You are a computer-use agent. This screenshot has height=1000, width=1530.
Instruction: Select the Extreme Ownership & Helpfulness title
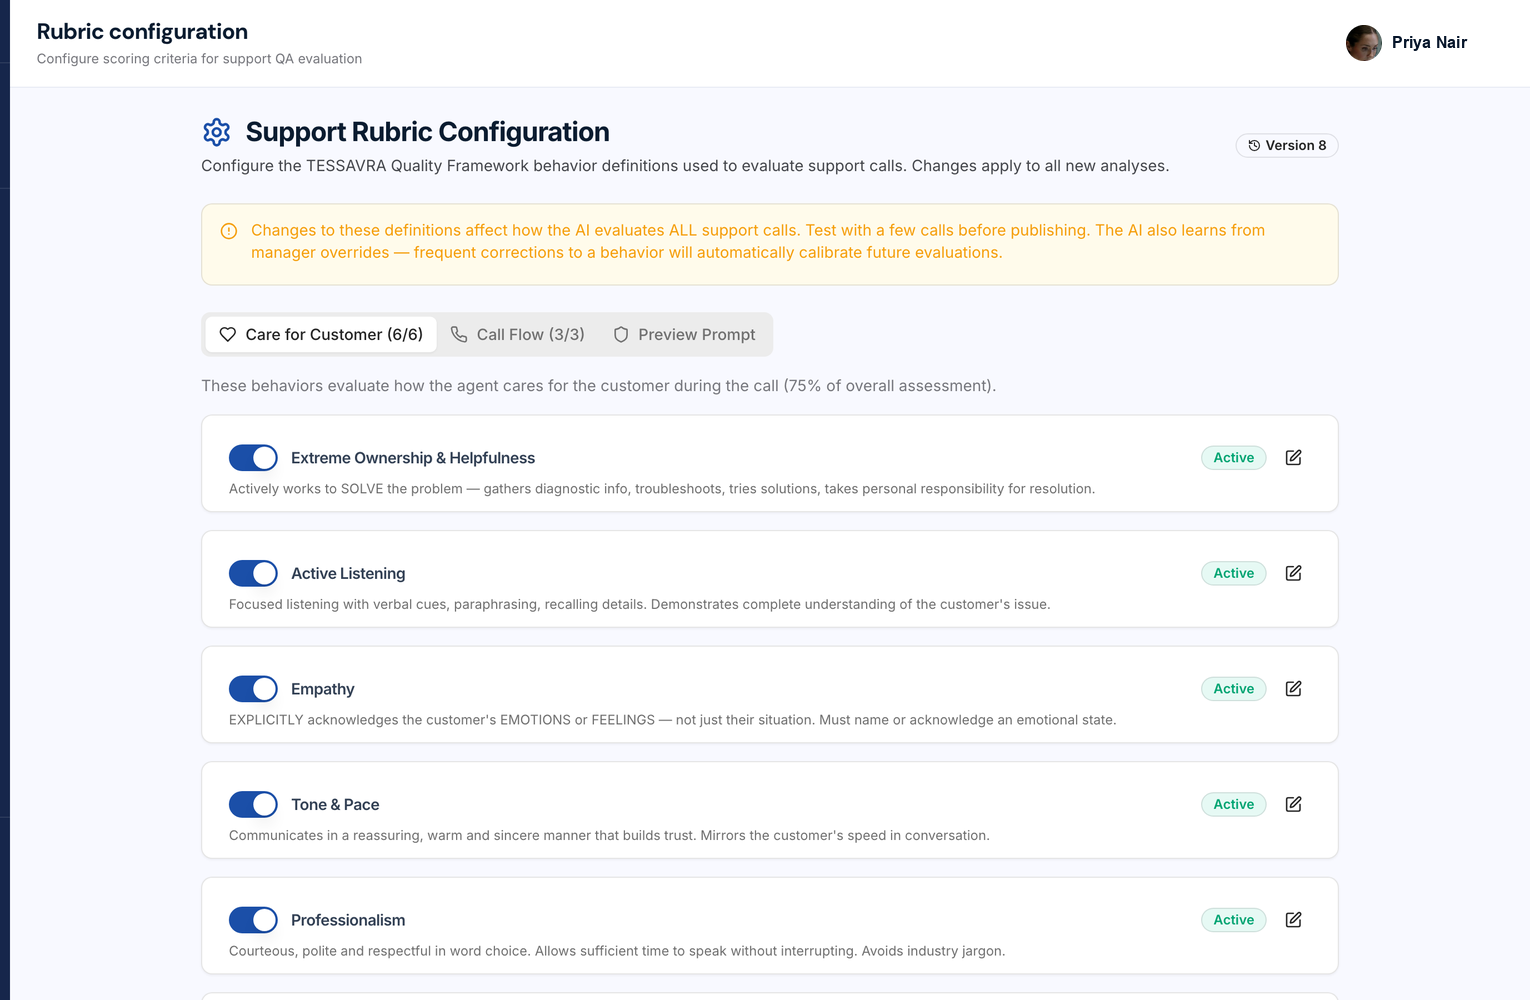(413, 458)
